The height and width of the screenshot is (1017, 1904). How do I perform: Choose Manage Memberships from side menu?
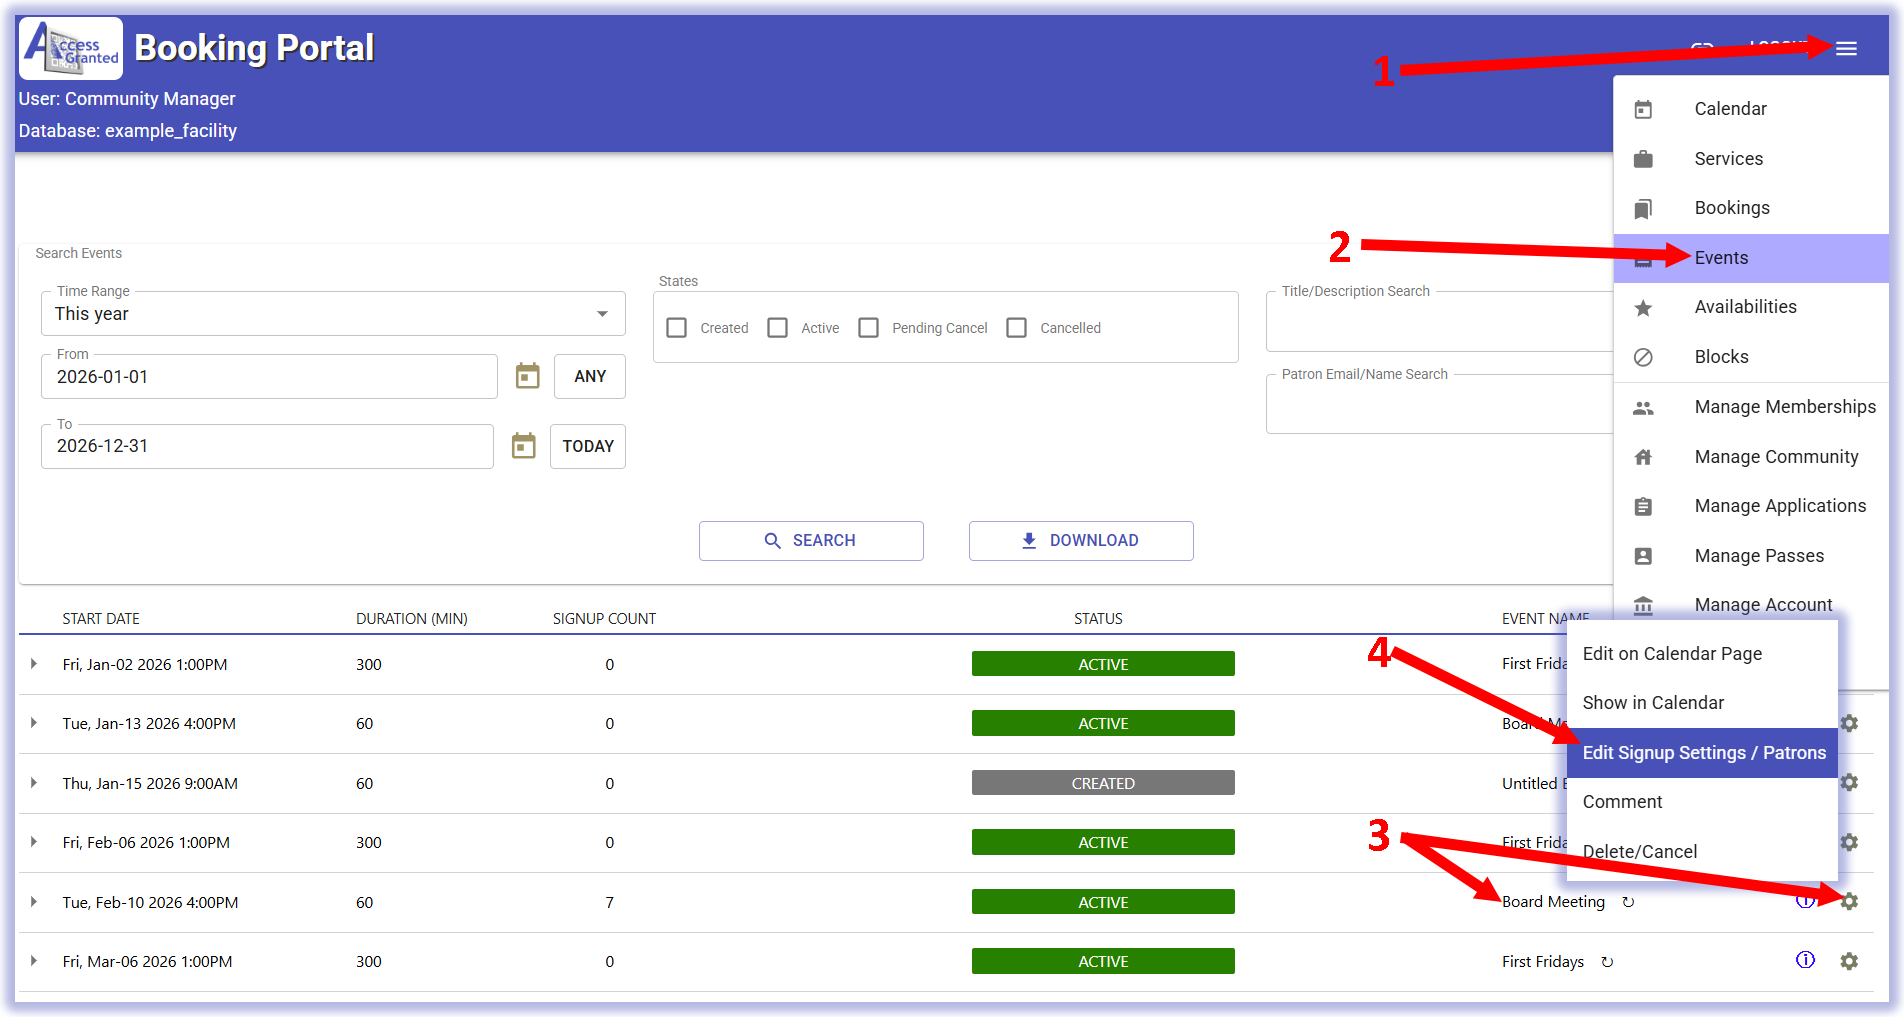pyautogui.click(x=1784, y=407)
